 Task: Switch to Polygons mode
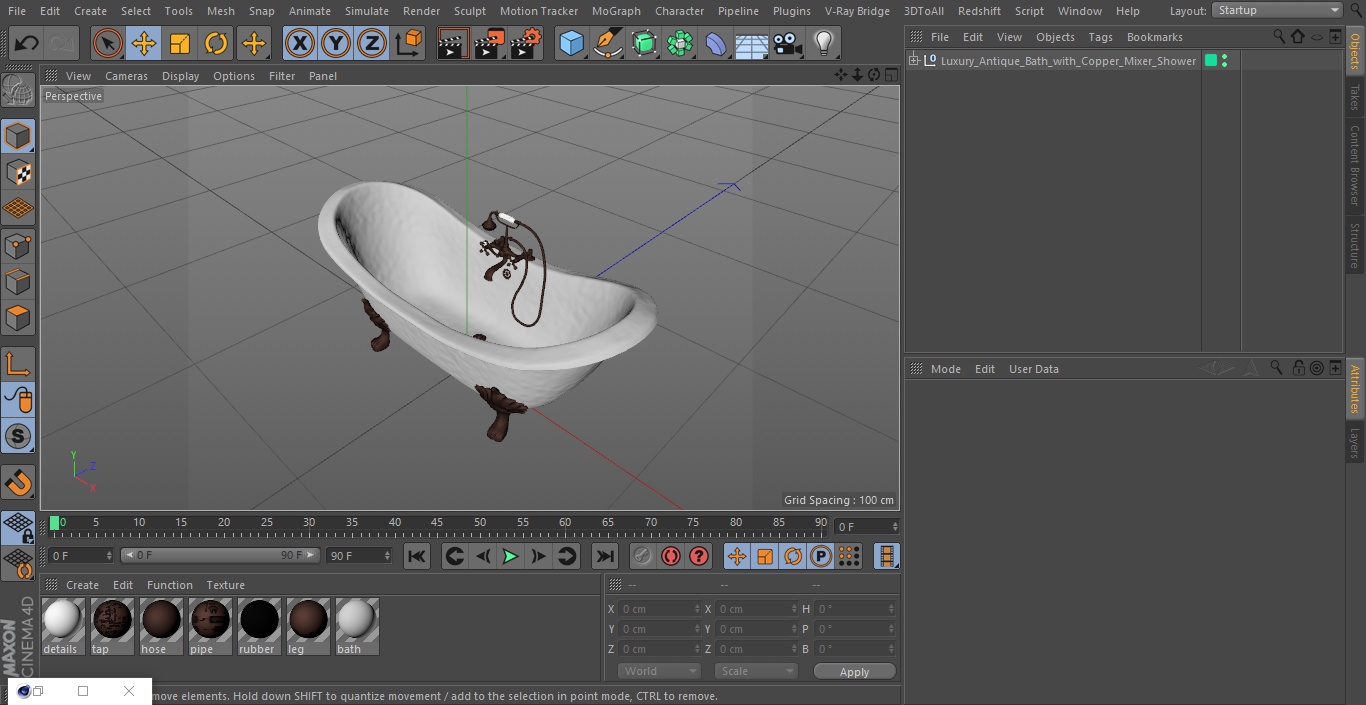18,318
